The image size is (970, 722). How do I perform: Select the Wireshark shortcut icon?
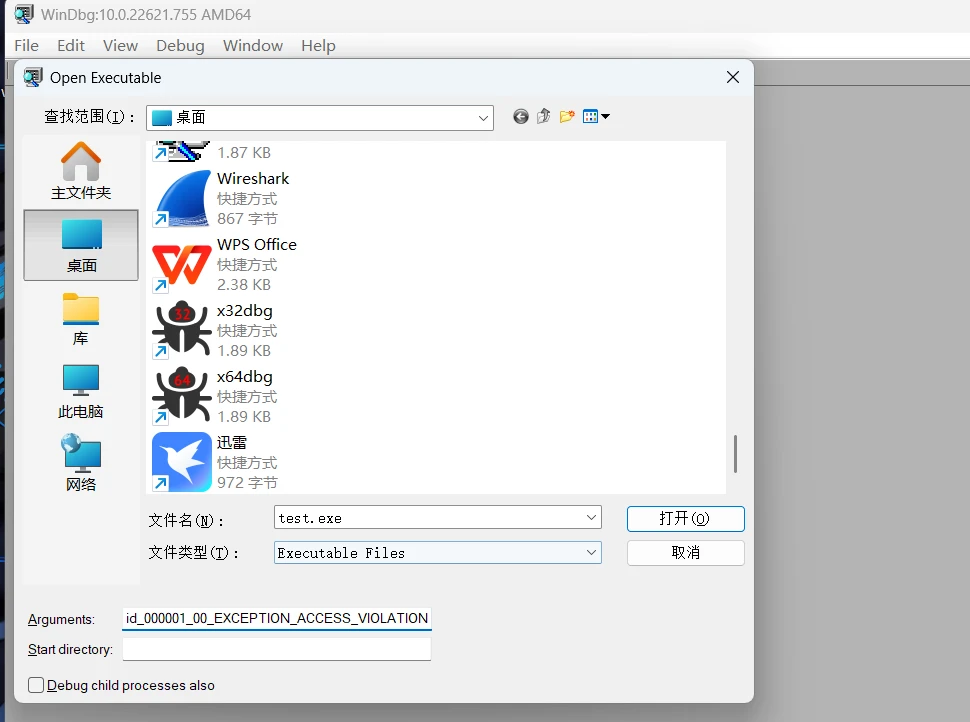click(x=181, y=199)
